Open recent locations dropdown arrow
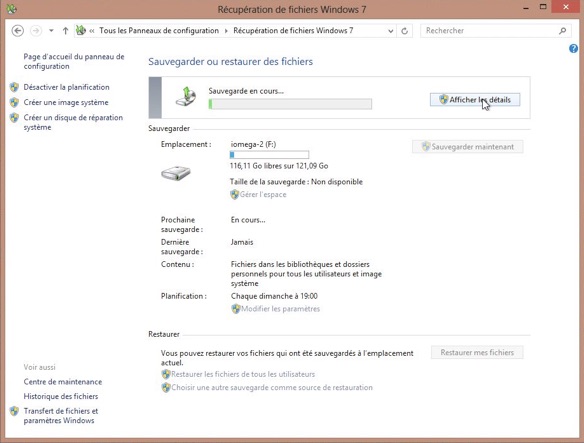 51,31
